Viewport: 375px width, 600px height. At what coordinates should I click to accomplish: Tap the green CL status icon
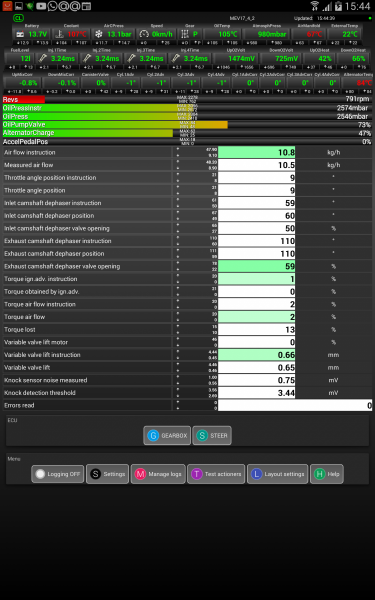pyautogui.click(x=18, y=18)
